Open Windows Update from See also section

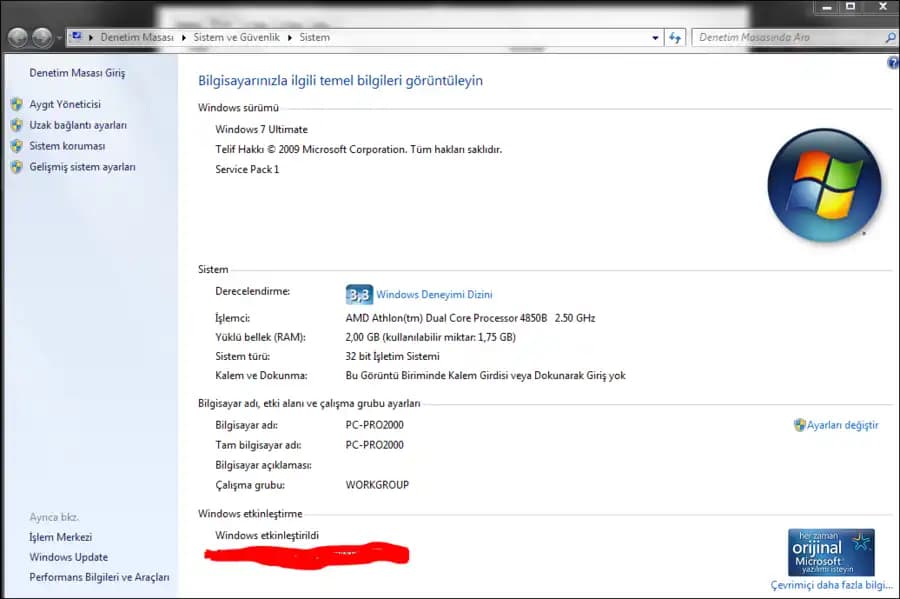(68, 557)
